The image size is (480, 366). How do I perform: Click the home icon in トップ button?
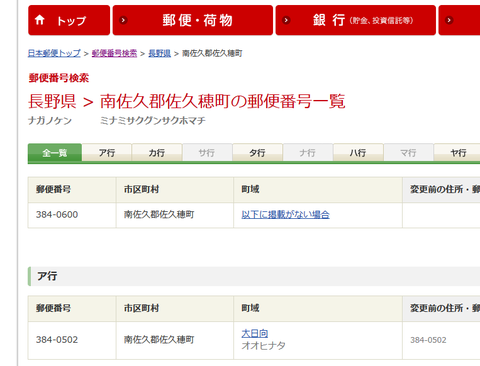coord(40,20)
